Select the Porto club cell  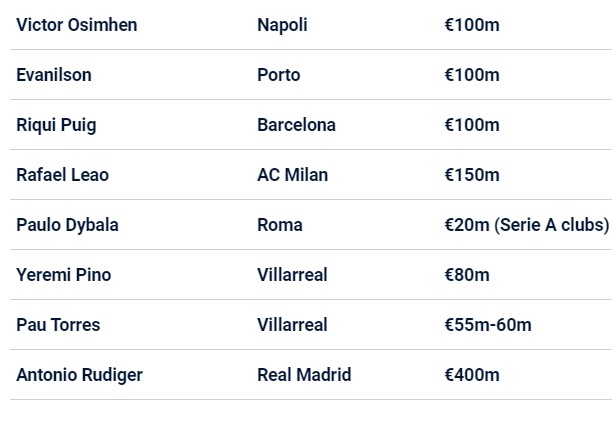[278, 75]
